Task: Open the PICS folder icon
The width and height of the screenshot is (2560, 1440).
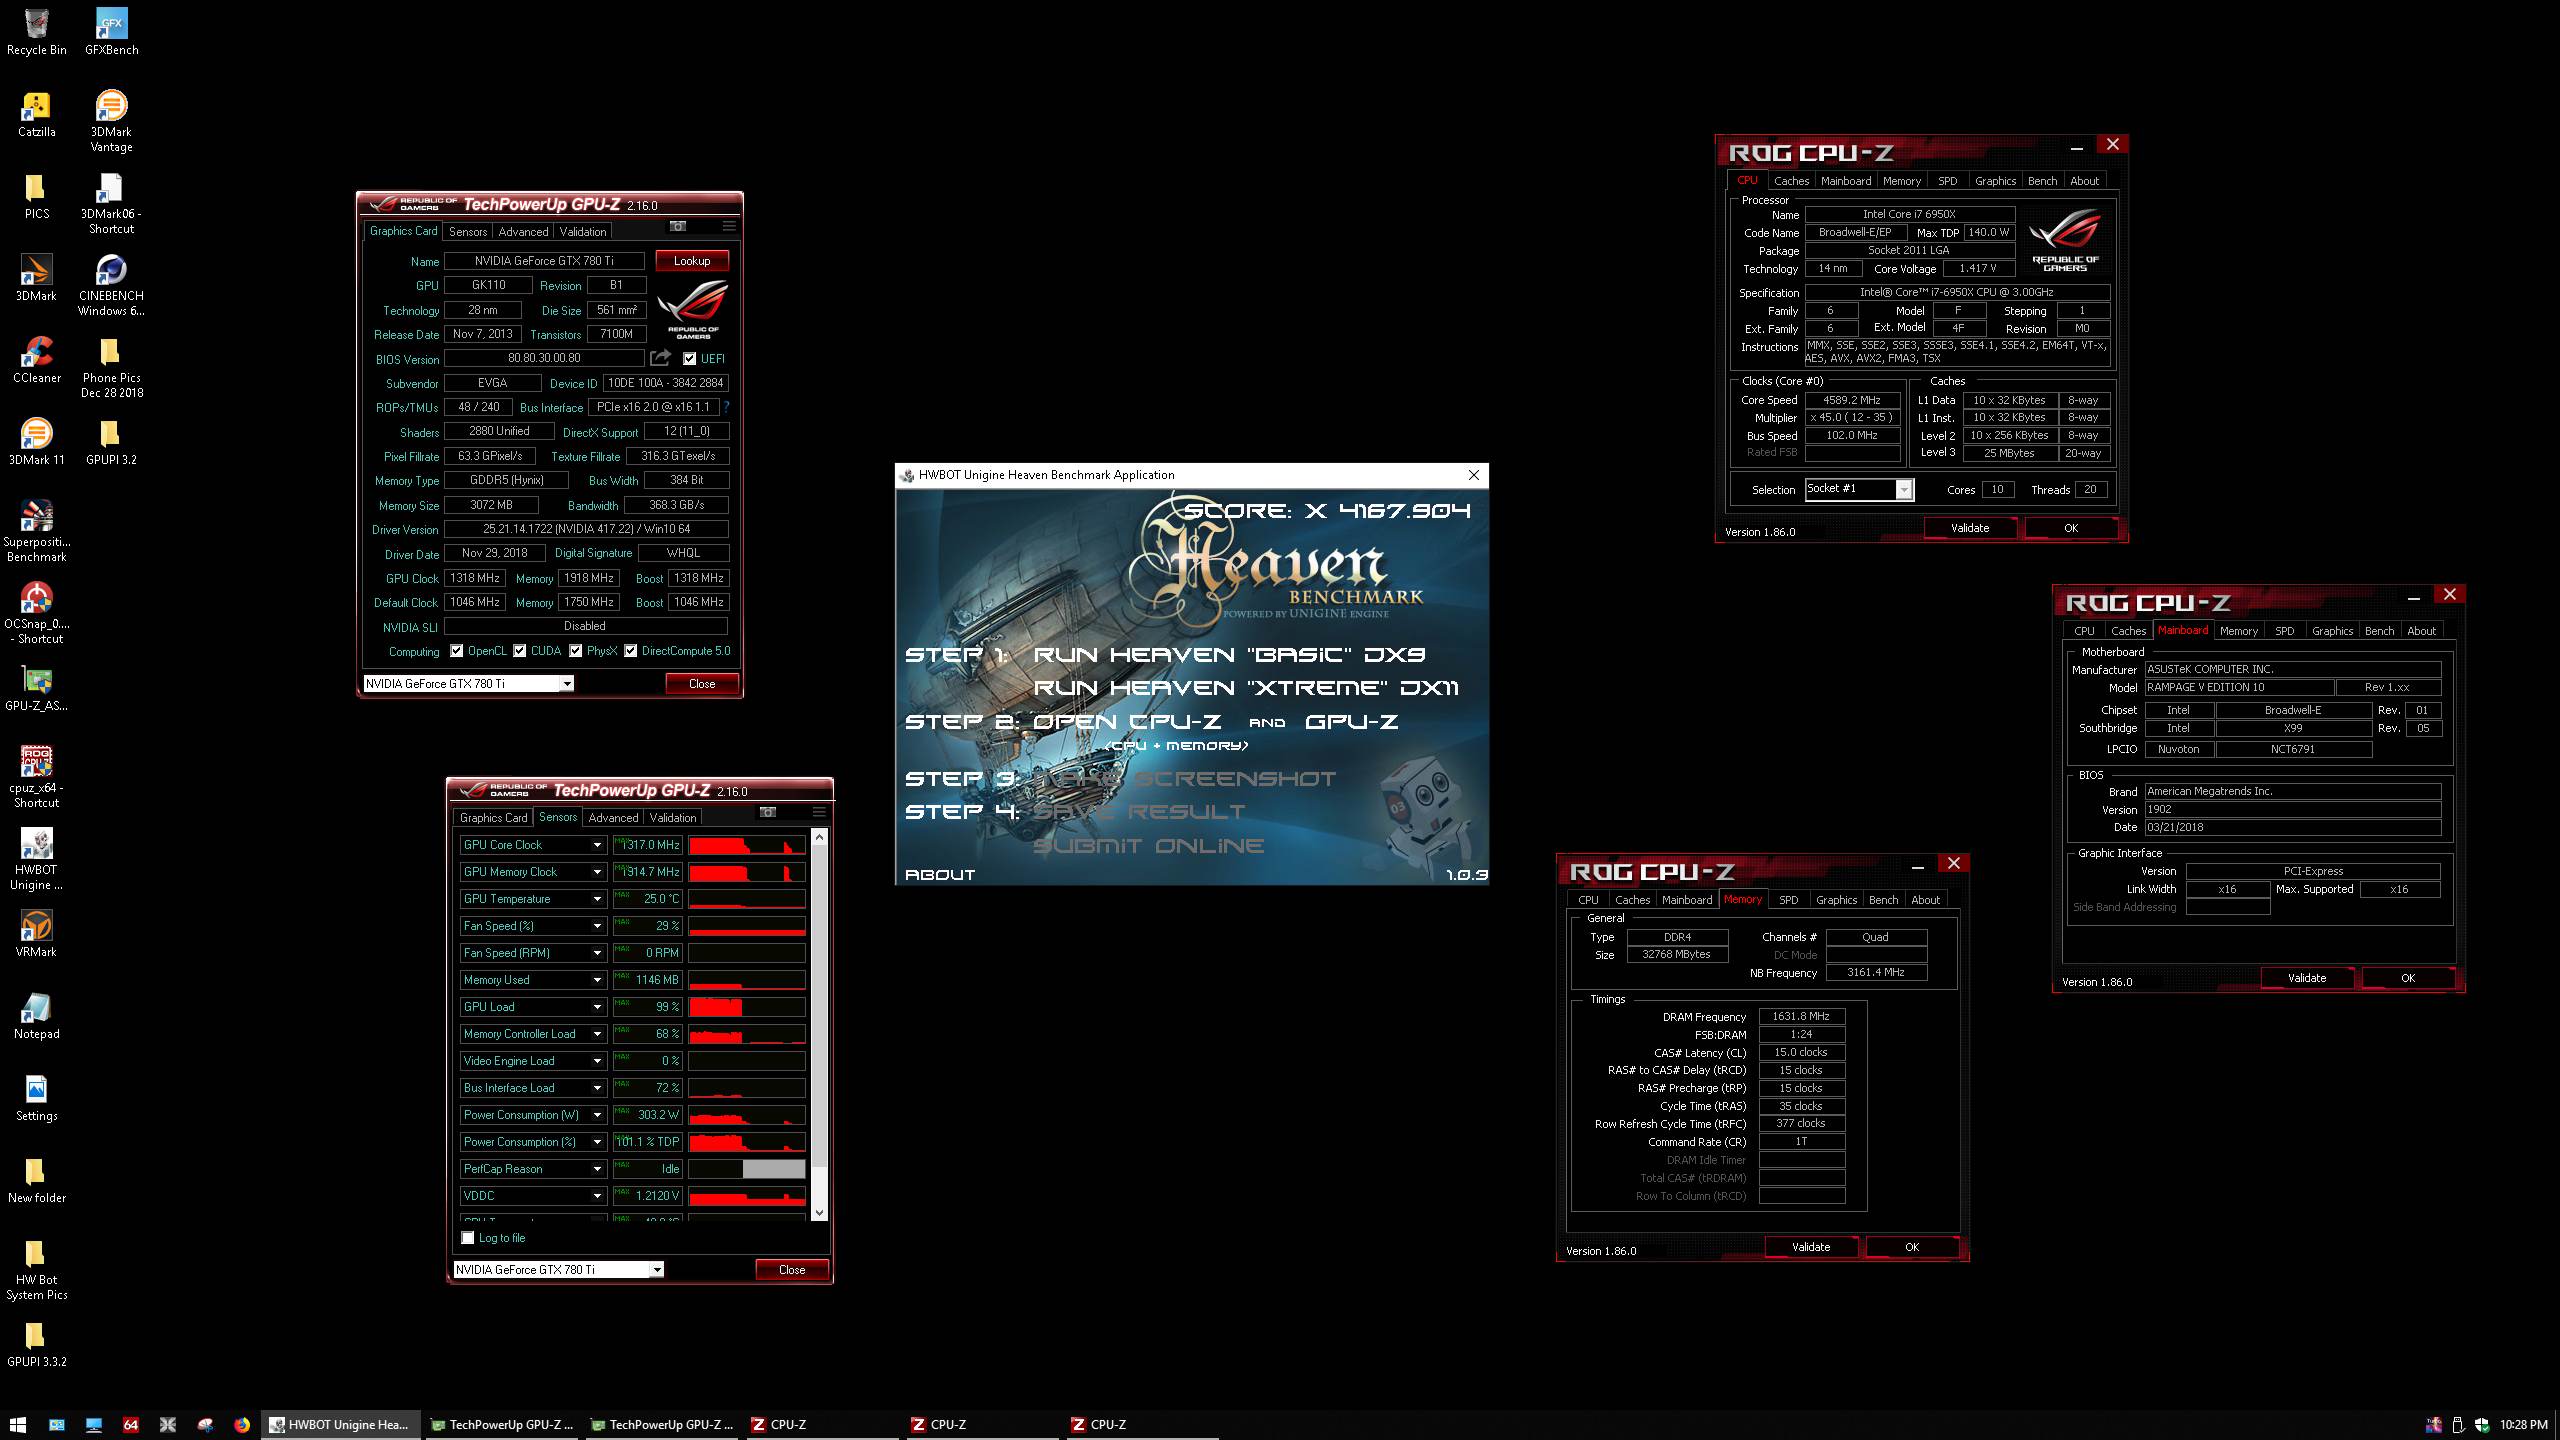Action: [37, 196]
